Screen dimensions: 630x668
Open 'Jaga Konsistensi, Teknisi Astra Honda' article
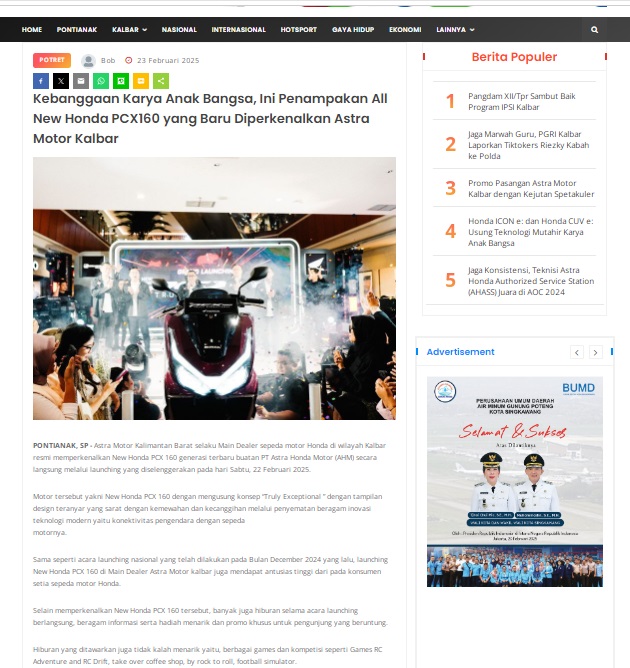click(x=531, y=281)
